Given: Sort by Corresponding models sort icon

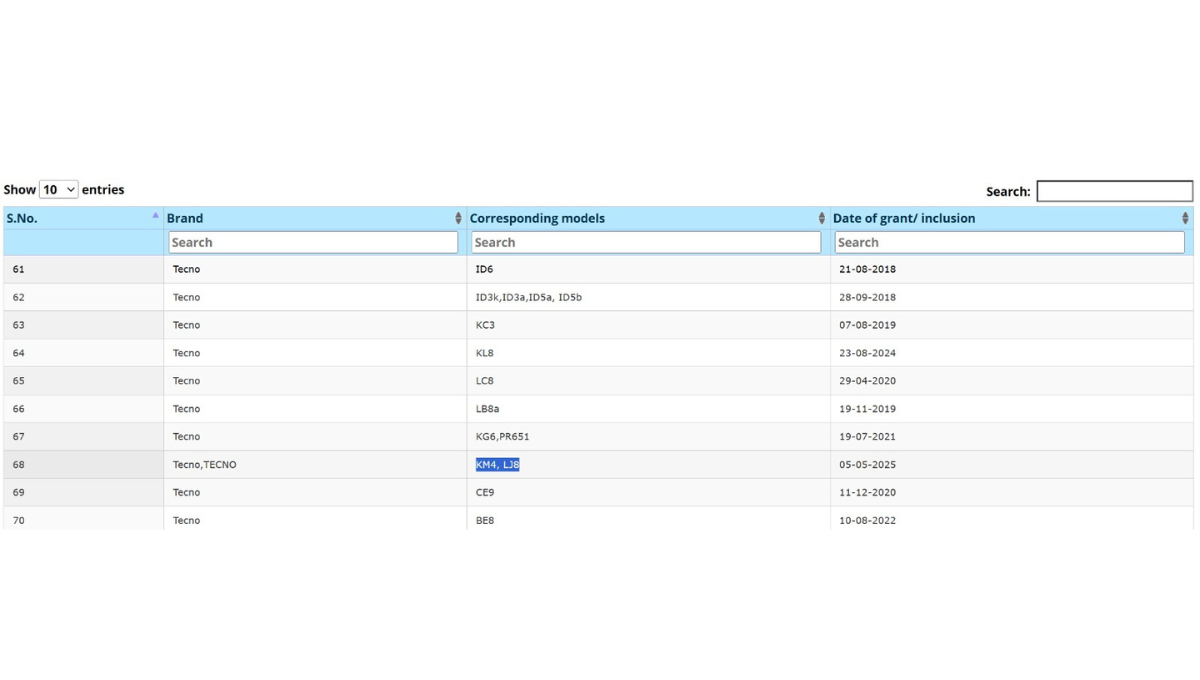Looking at the screenshot, I should click(822, 218).
